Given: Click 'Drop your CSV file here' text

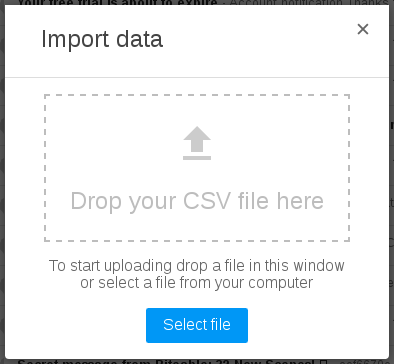Looking at the screenshot, I should [197, 201].
